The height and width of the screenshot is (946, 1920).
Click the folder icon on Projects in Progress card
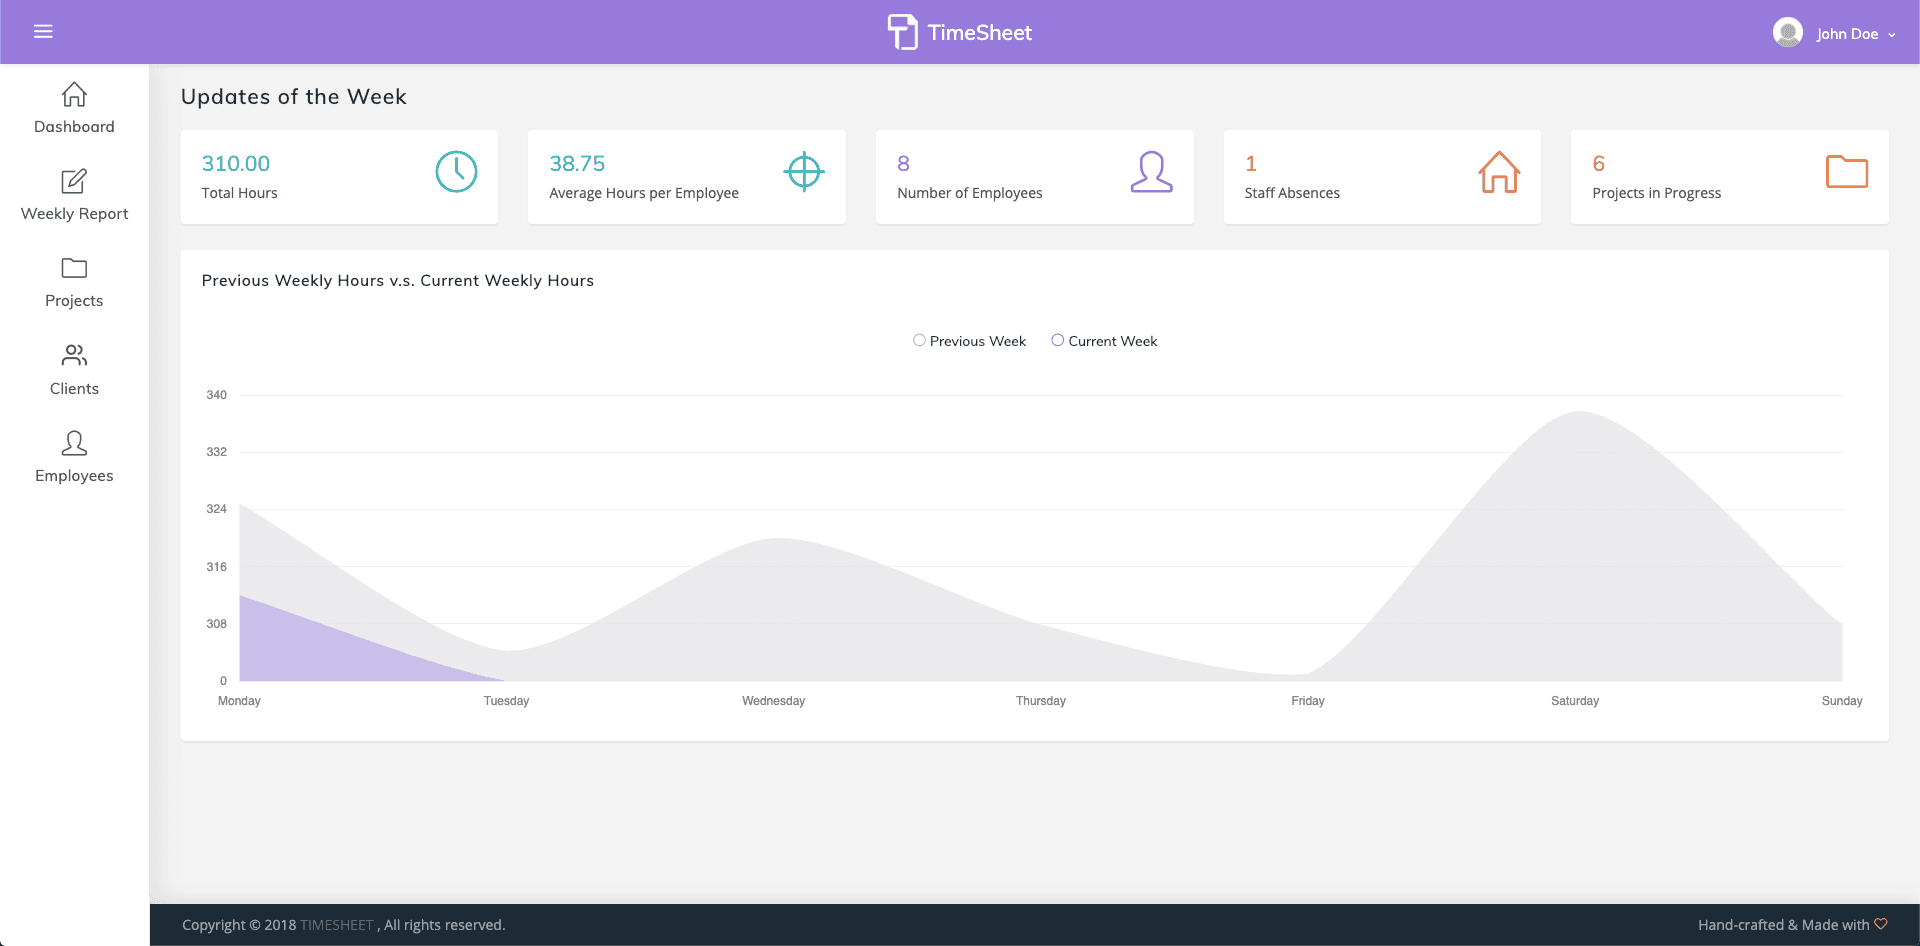tap(1847, 171)
